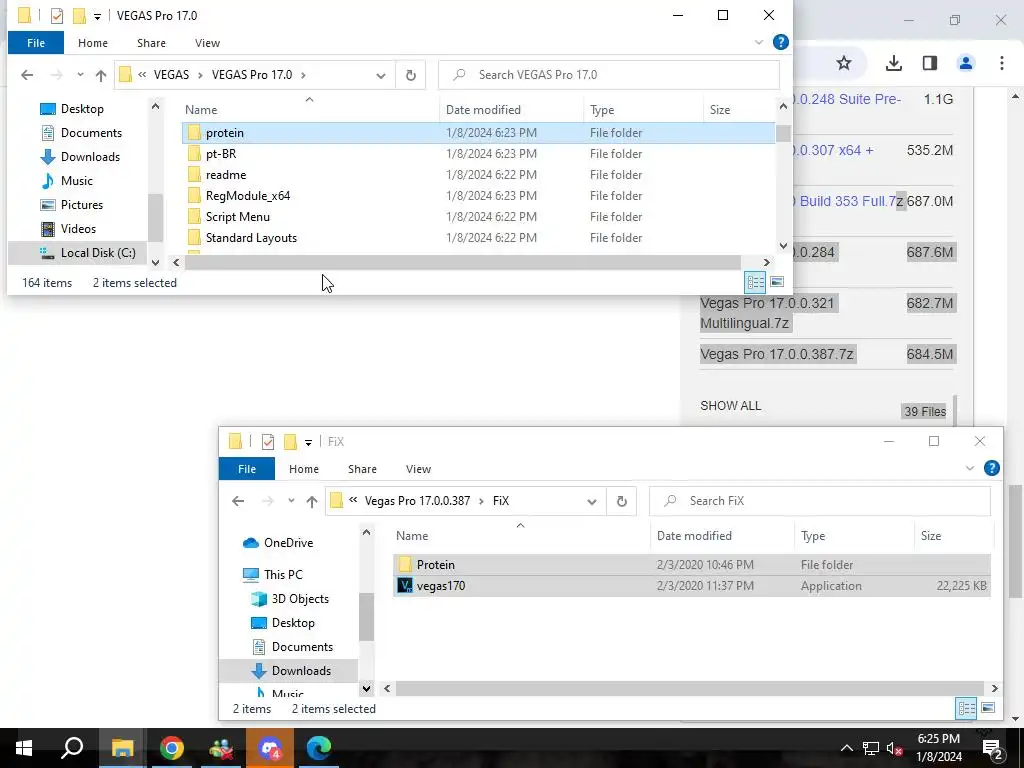Click the Search VEGAS Pro 17.0 field

coord(609,75)
